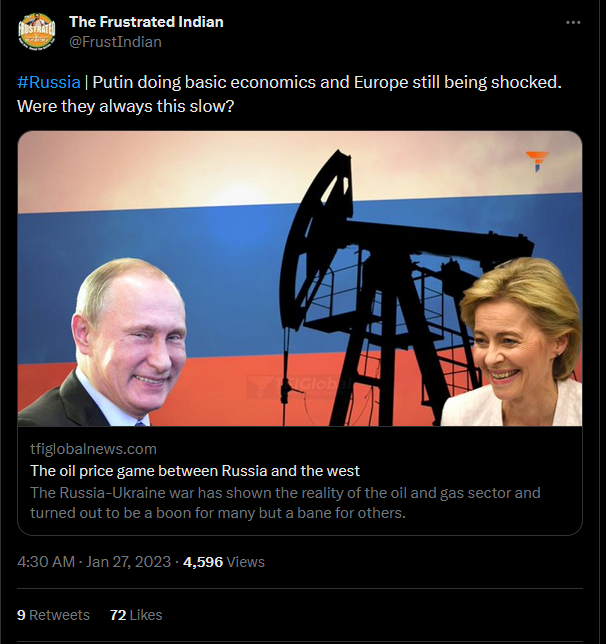
Task: Open The Frustrated Indian profile avatar
Action: click(37, 32)
